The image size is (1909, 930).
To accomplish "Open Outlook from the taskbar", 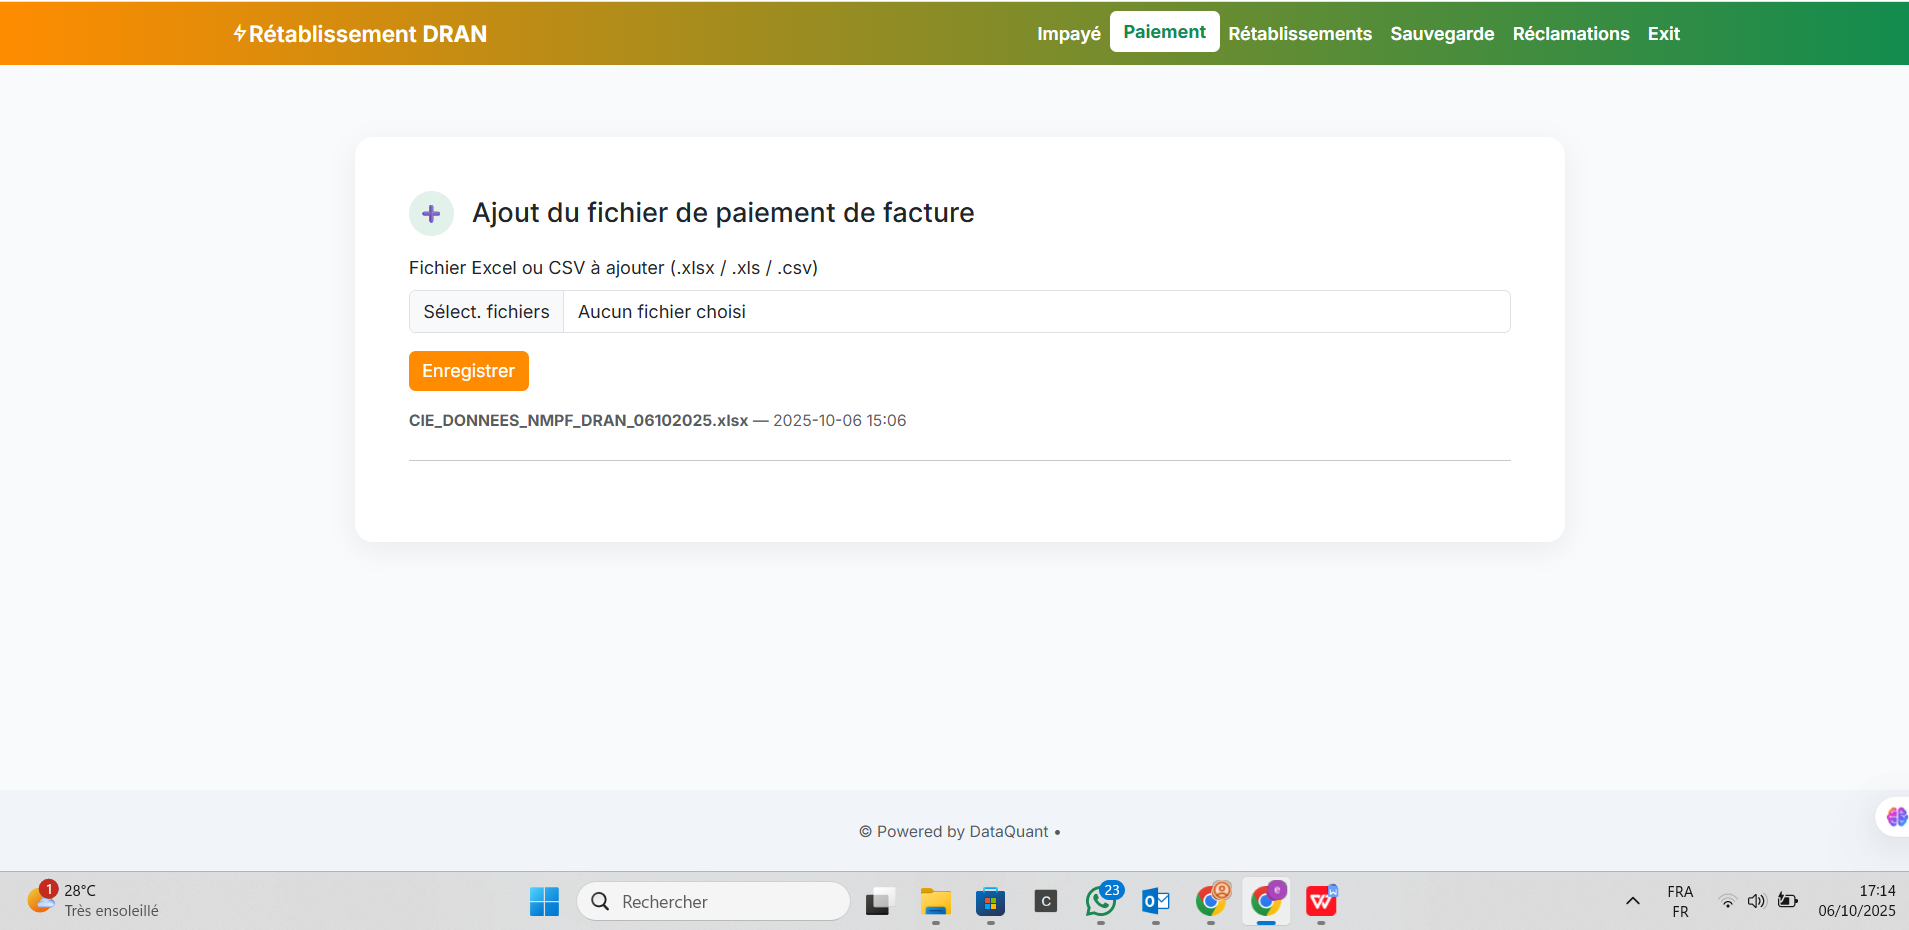I will point(1156,901).
